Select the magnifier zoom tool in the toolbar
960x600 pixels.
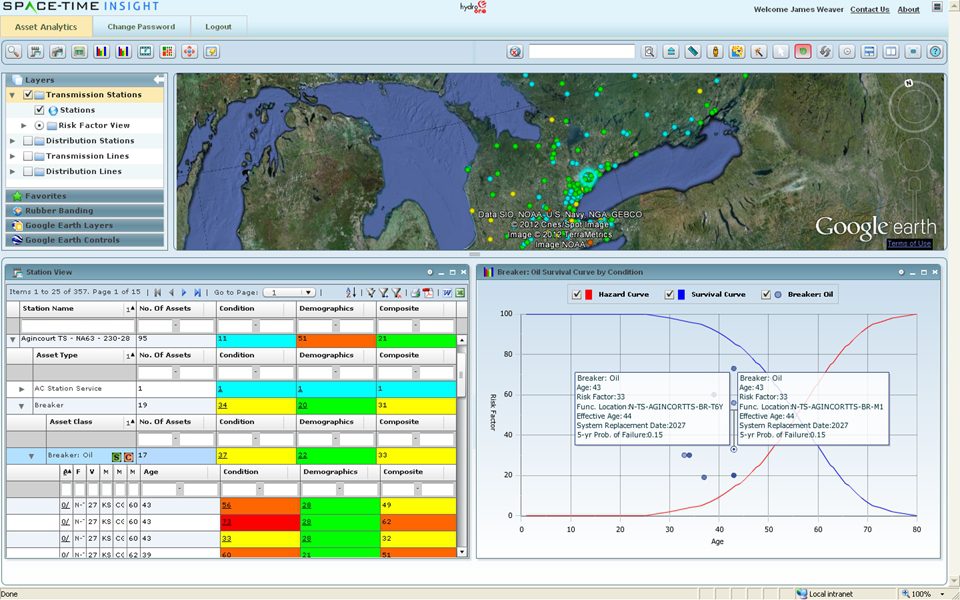coord(13,51)
